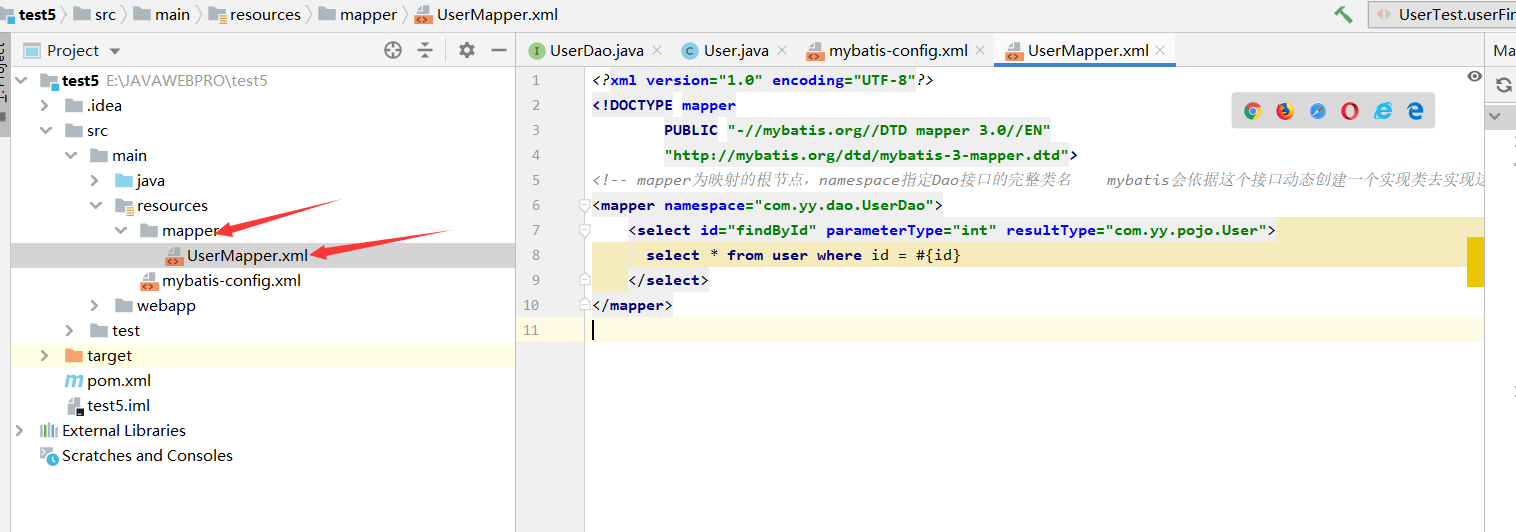The width and height of the screenshot is (1516, 532).
Task: Toggle inspections eye icon in editor
Action: click(1474, 76)
